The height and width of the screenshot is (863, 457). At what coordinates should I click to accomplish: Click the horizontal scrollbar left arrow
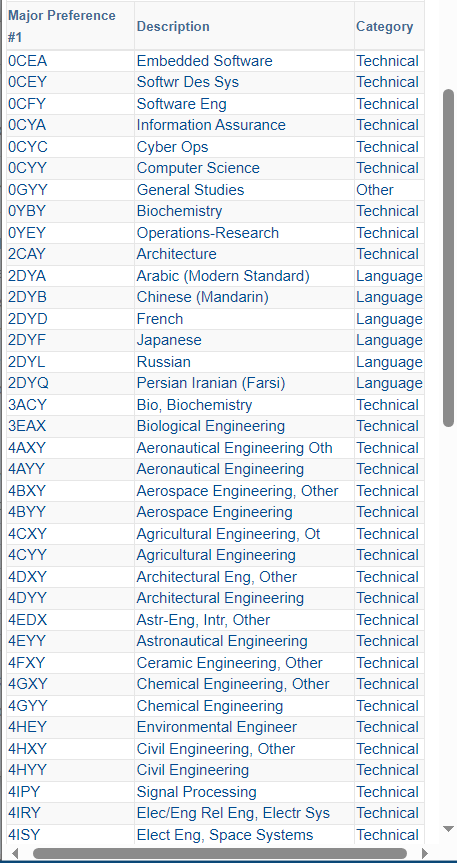(x=15, y=854)
